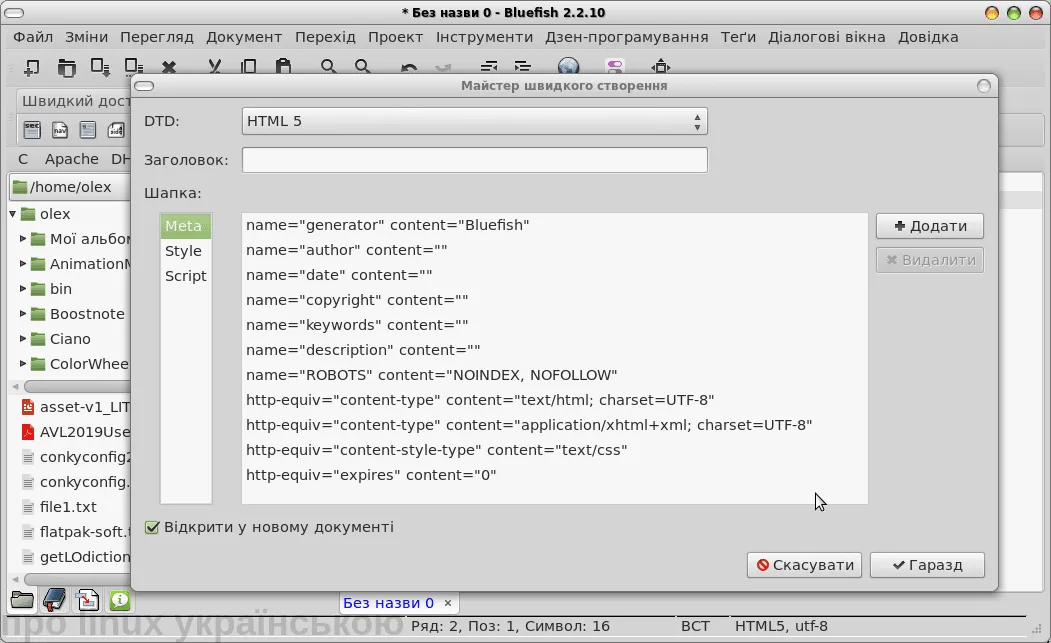The image size is (1051, 643).
Task: Open the Перегляд menu
Action: [x=157, y=37]
